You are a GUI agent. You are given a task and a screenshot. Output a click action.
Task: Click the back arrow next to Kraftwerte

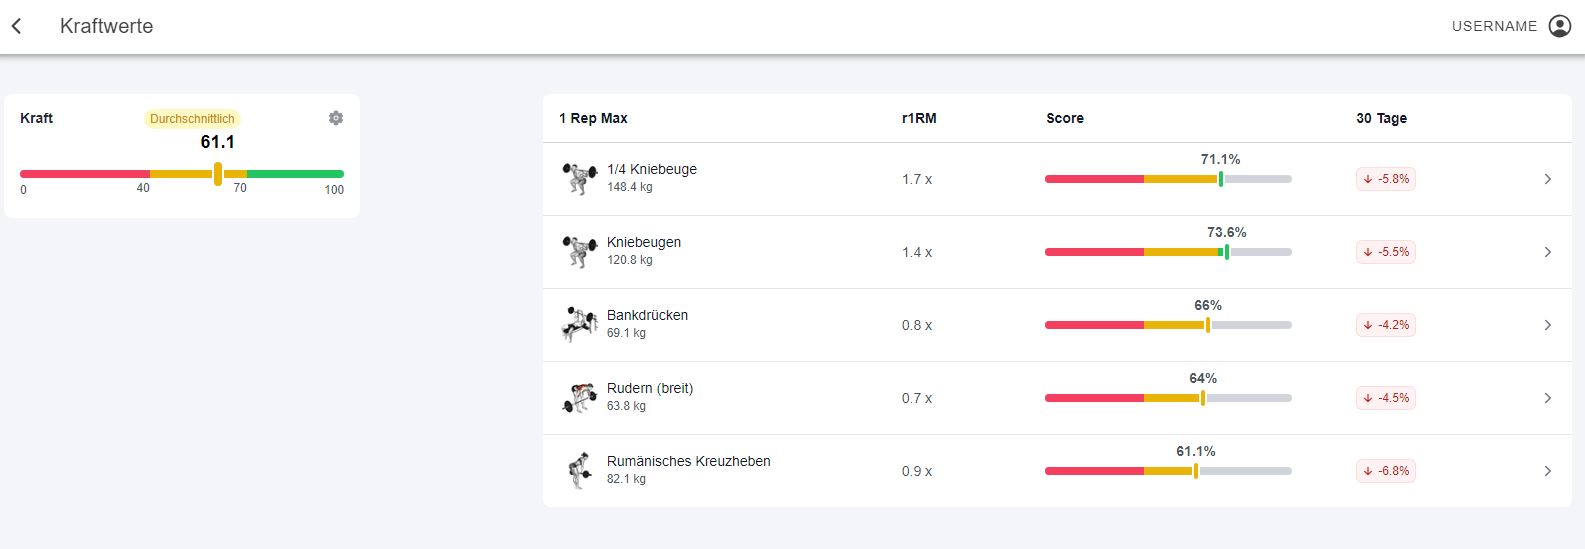coord(17,26)
